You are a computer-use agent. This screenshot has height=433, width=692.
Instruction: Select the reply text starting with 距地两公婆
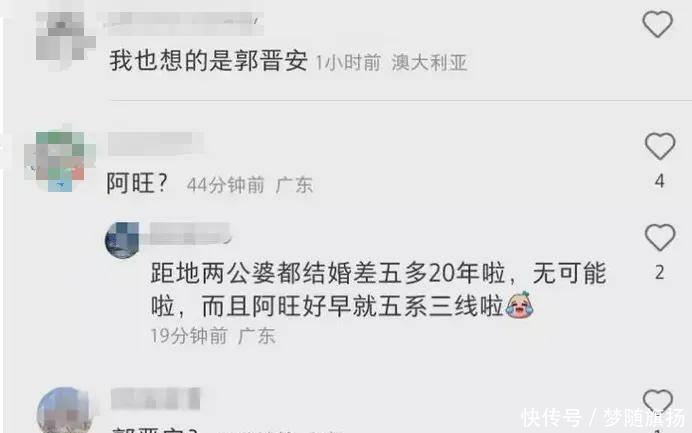click(x=378, y=290)
